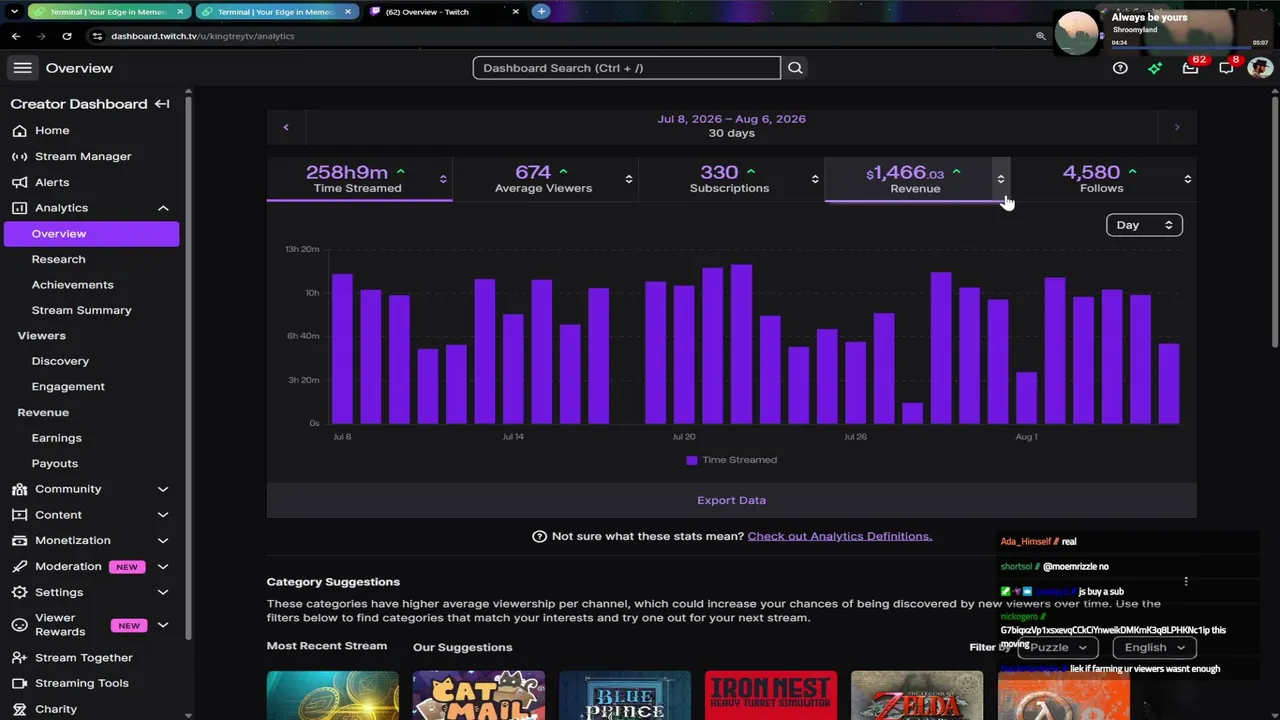The height and width of the screenshot is (720, 1280).
Task: Click the Dashboard Search input field
Action: pos(627,68)
